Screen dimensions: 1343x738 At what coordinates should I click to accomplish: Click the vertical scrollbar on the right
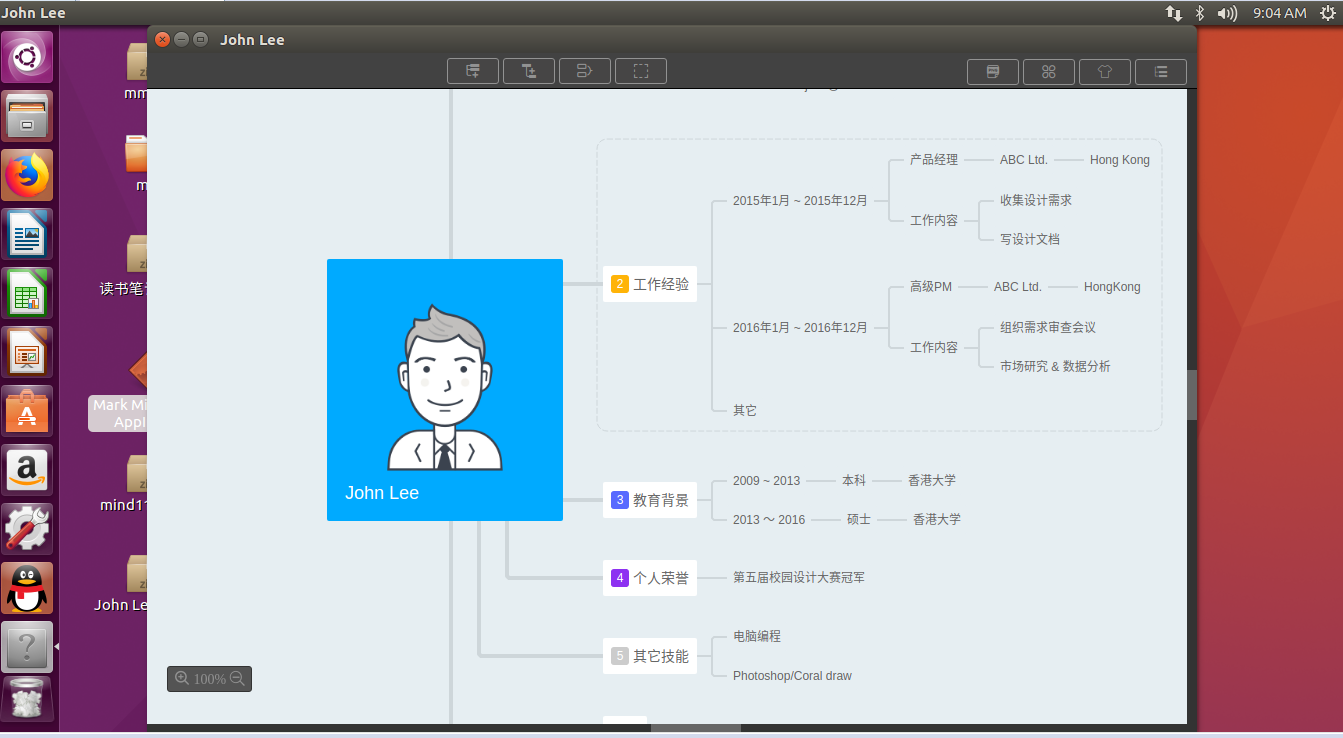pos(1190,394)
